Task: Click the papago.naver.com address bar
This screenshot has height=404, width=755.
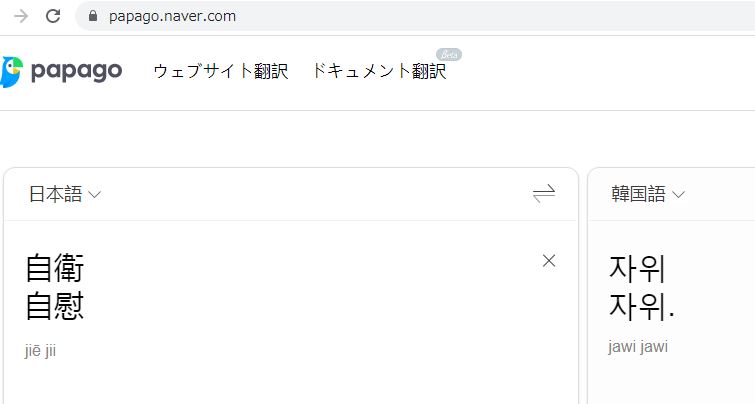Action: pyautogui.click(x=415, y=16)
